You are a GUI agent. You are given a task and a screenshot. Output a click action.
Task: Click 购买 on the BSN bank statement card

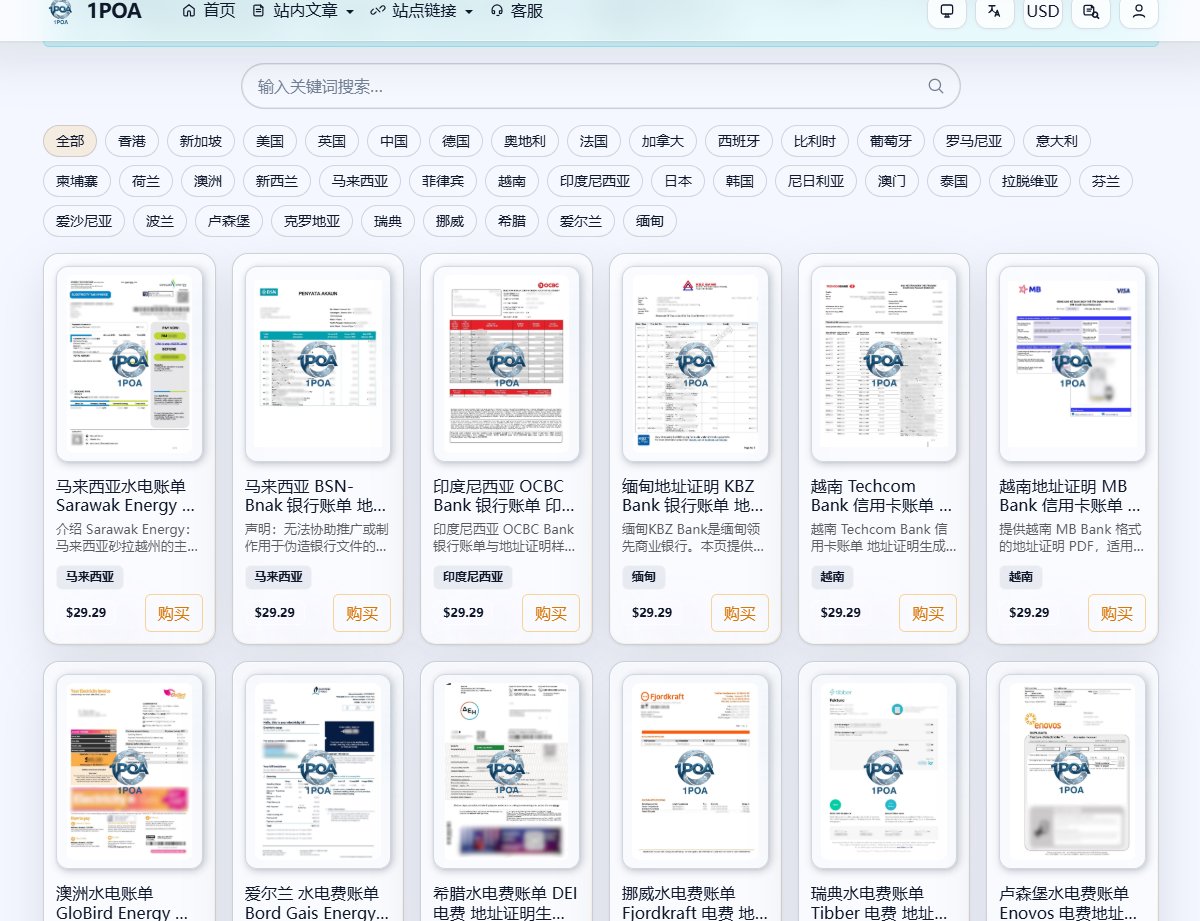point(362,613)
